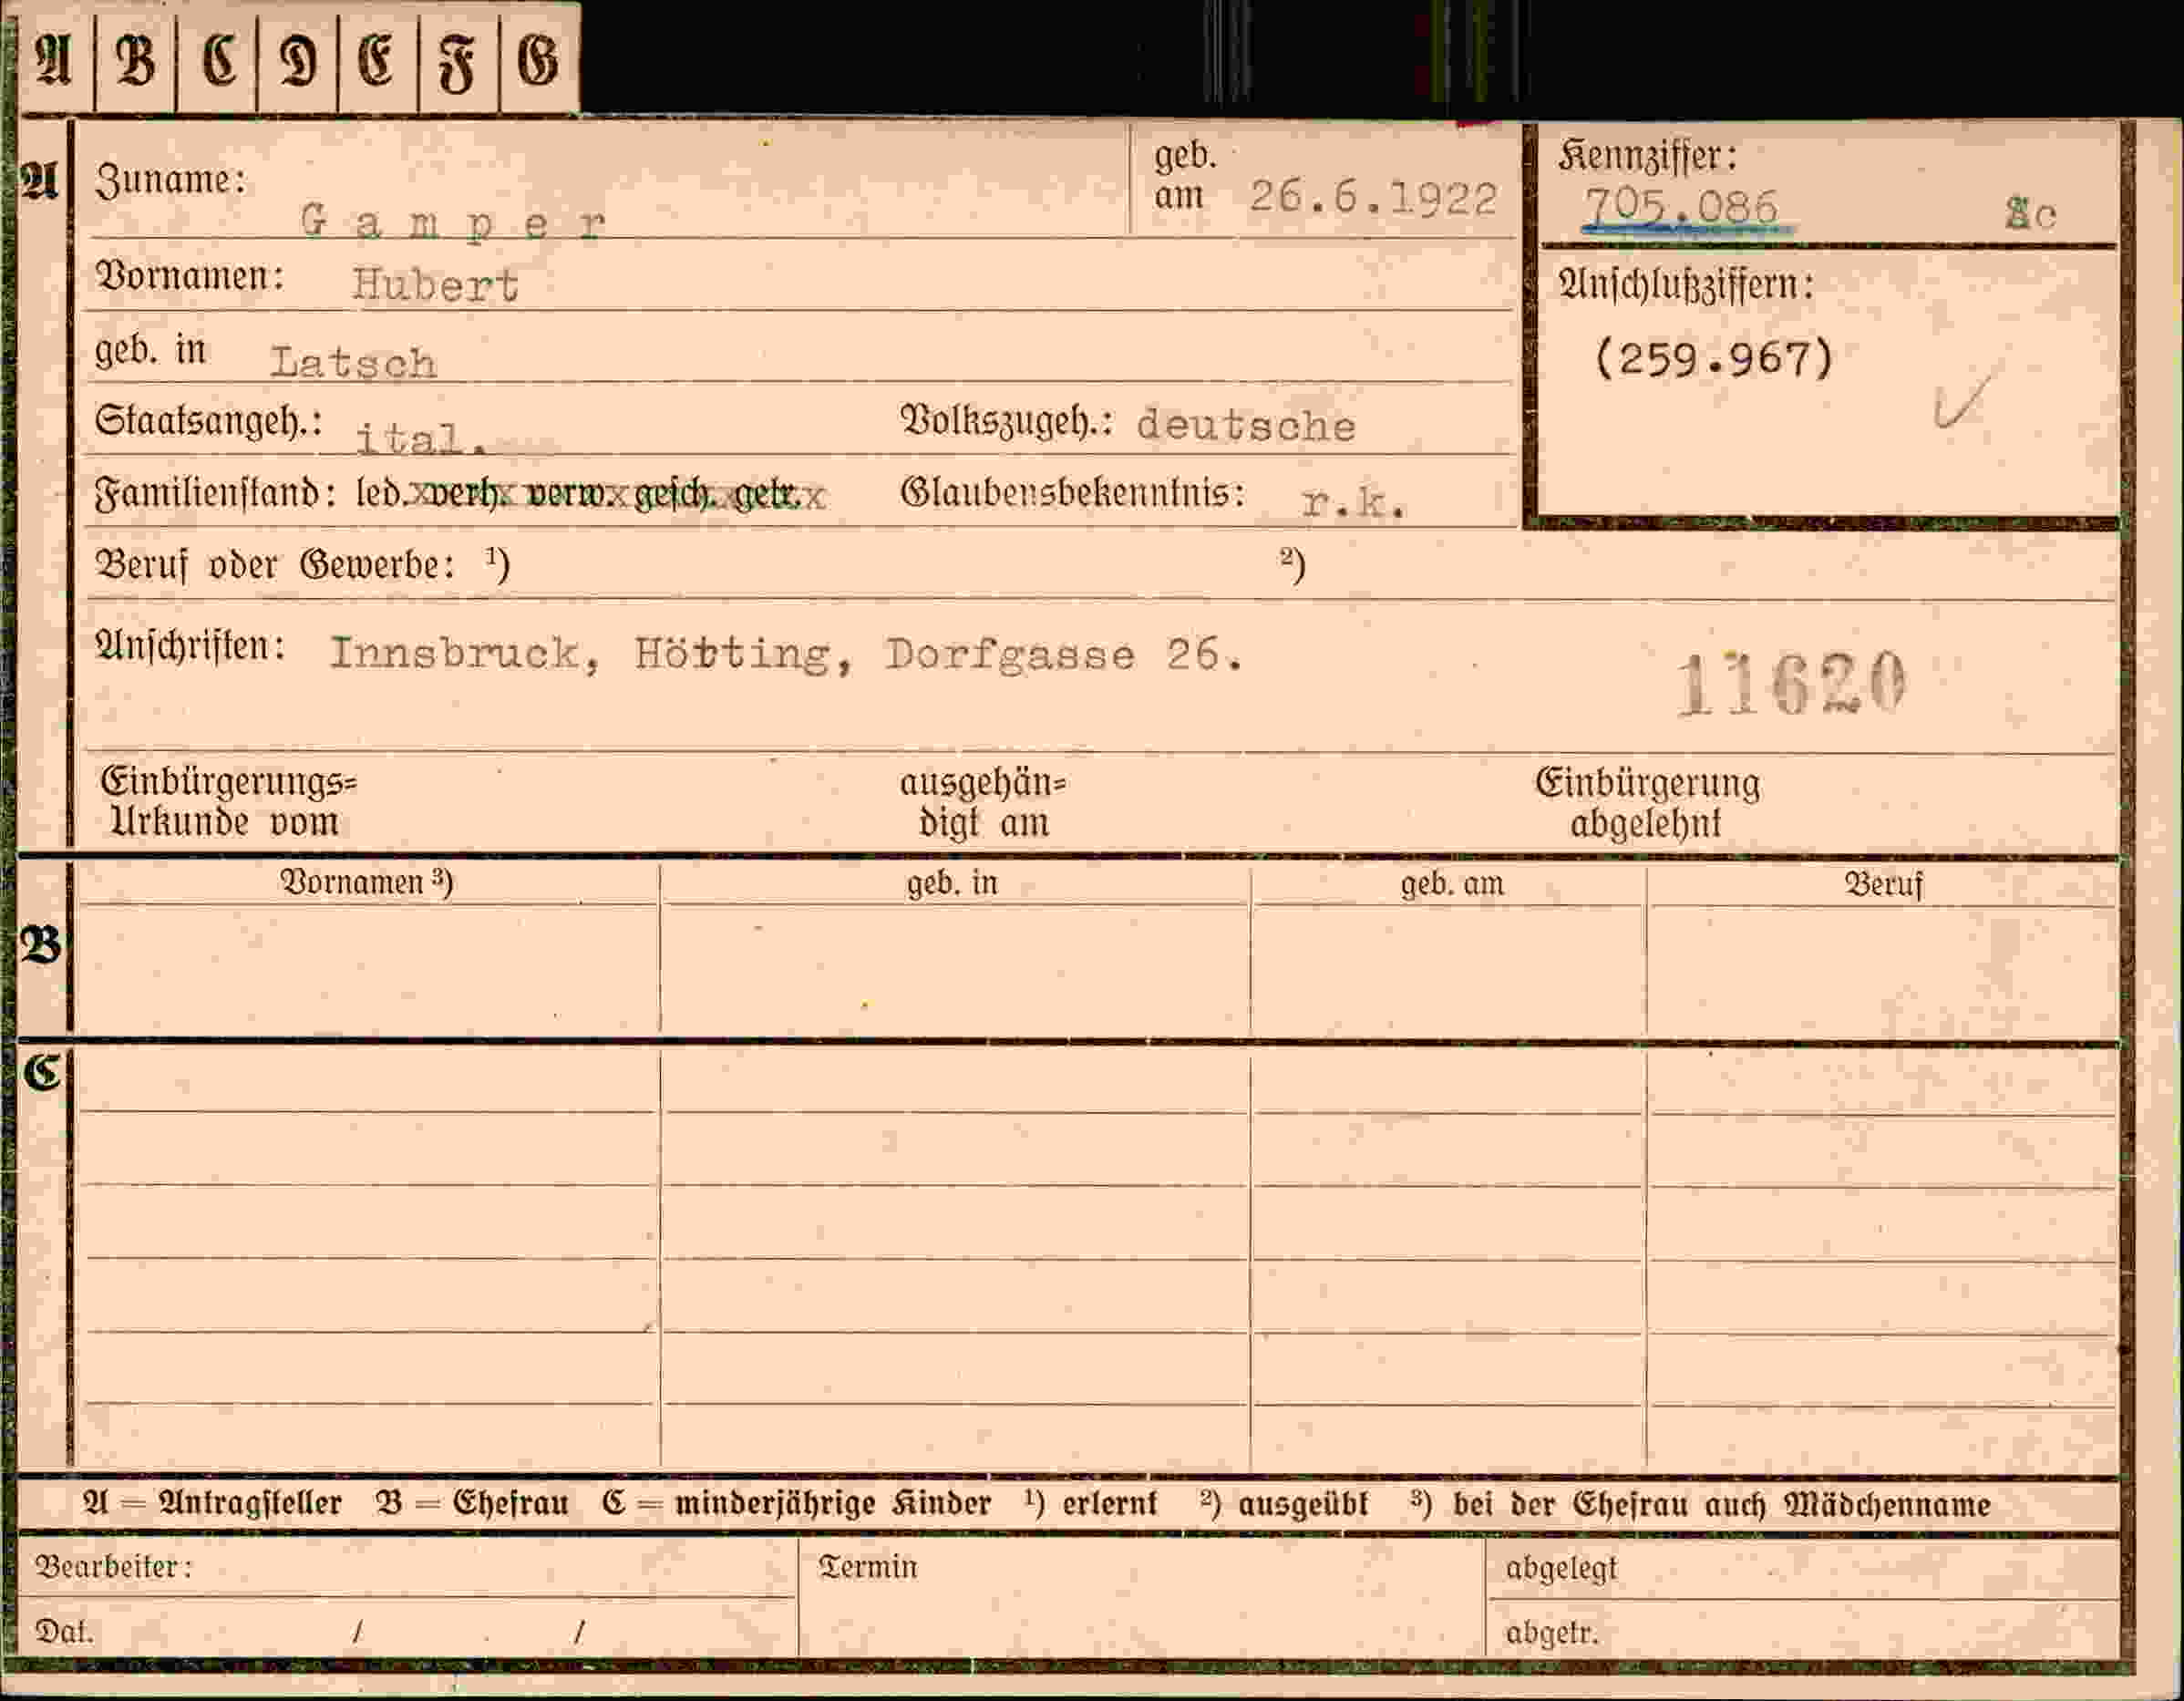The height and width of the screenshot is (1701, 2184).
Task: Click the 'Staatsangeh.:' label
Action: click(x=208, y=421)
